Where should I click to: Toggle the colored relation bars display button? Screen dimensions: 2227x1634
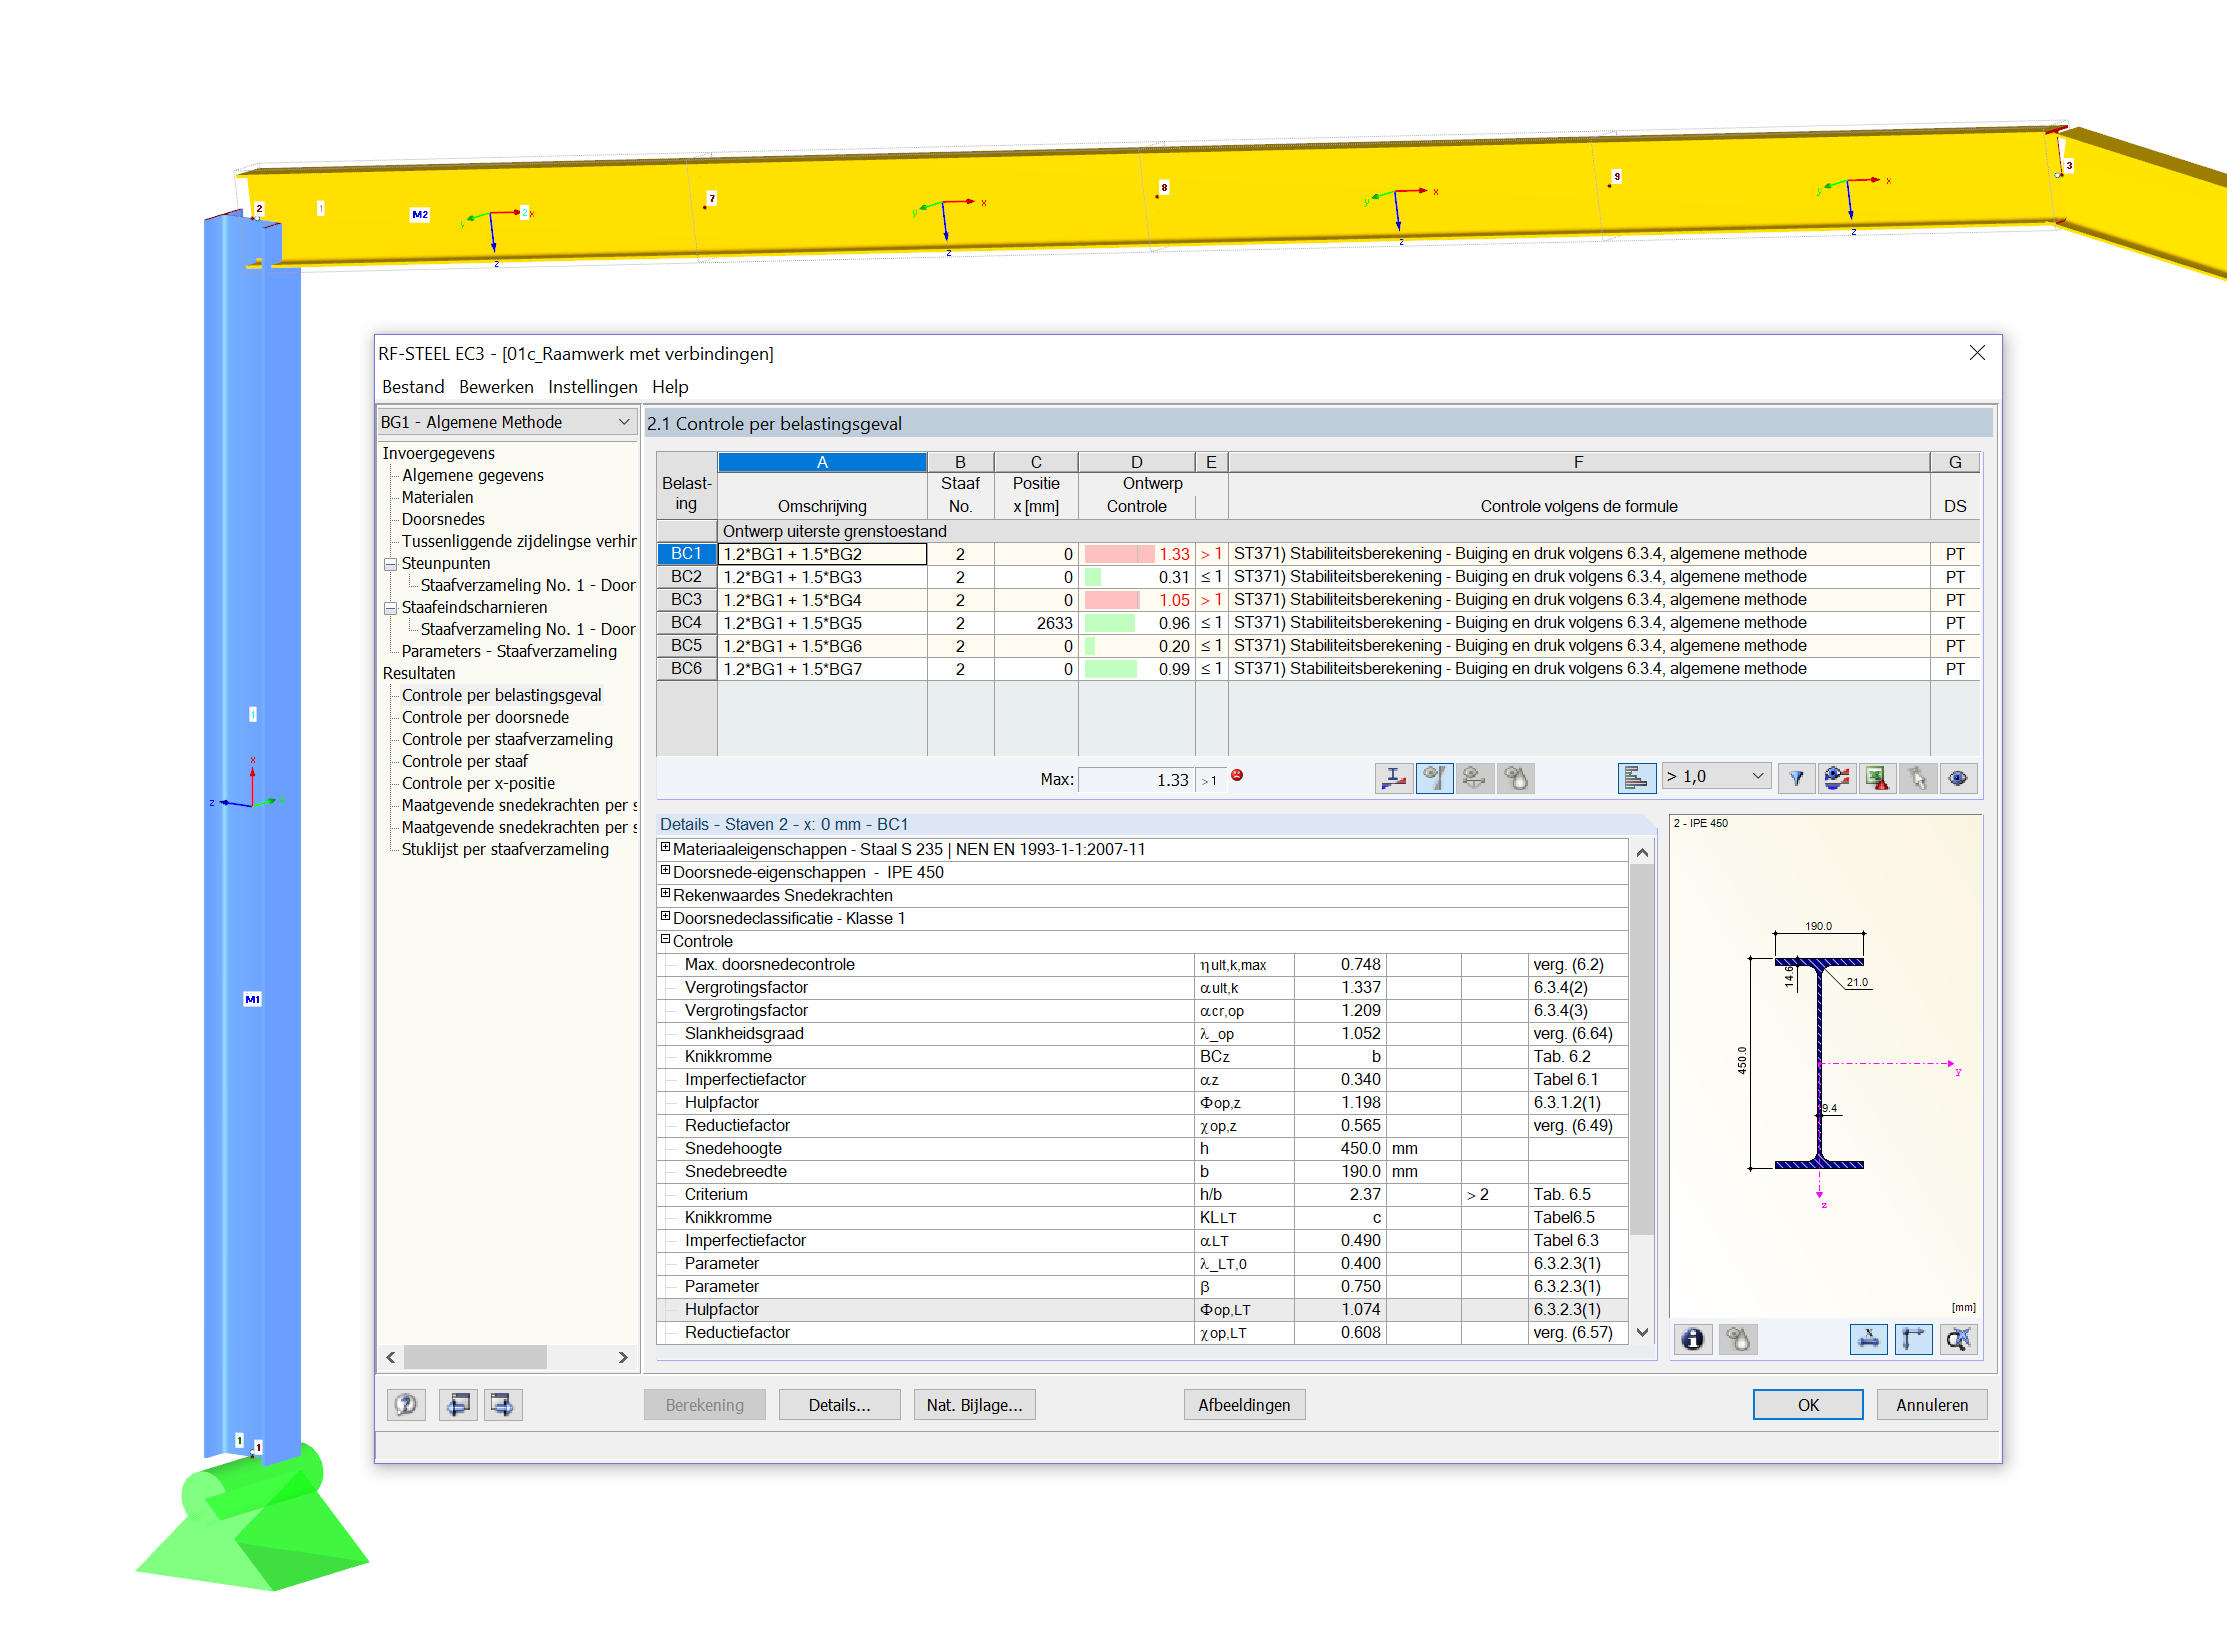click(x=1636, y=778)
